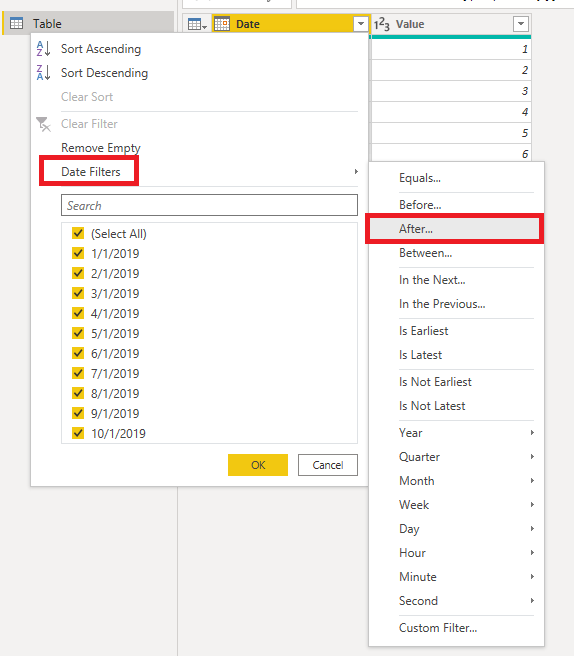
Task: Open the Value column filter dropdown arrow
Action: (x=521, y=24)
